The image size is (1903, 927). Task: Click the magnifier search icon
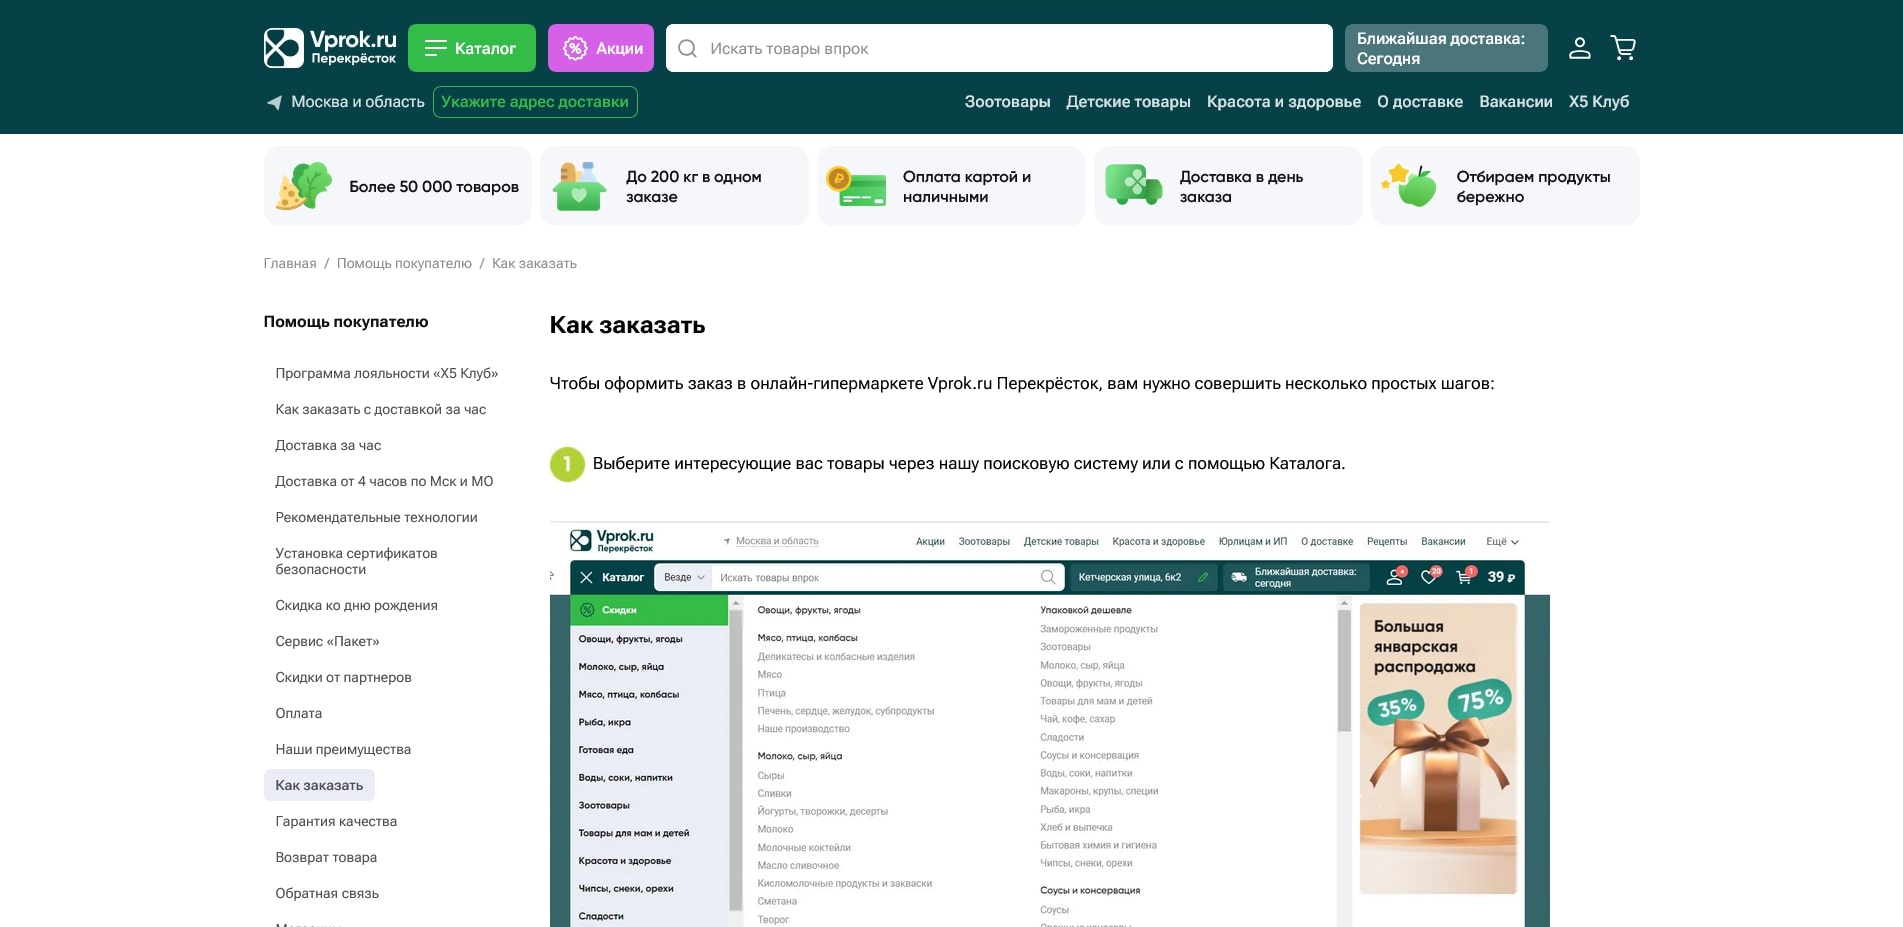point(688,48)
